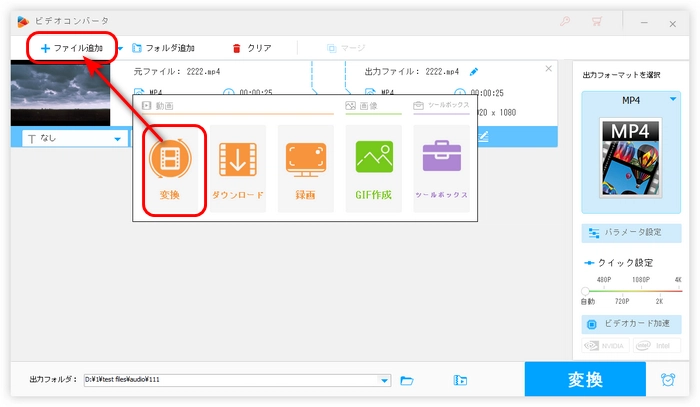The image size is (700, 407).
Task: Select the 変換 converter icon
Action: pos(170,169)
